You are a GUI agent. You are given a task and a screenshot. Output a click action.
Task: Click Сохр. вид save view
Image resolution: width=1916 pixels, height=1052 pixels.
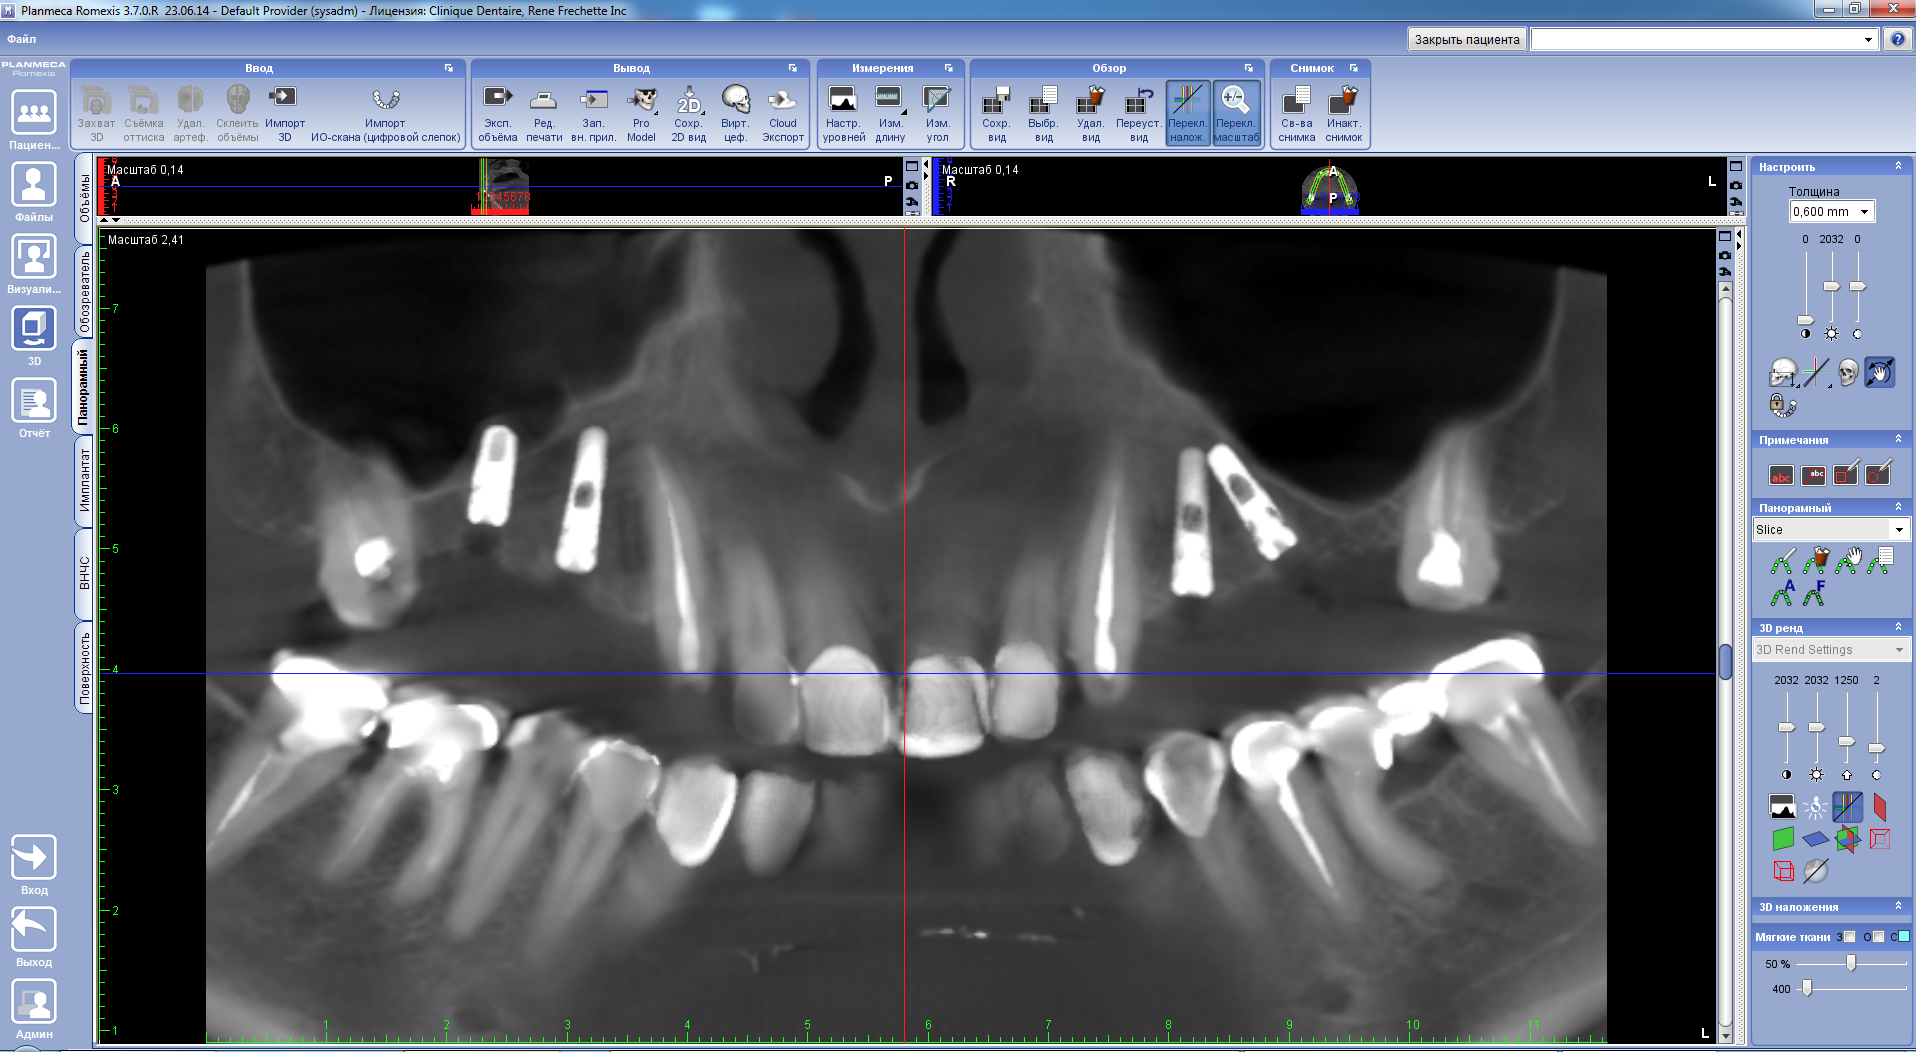(x=996, y=113)
